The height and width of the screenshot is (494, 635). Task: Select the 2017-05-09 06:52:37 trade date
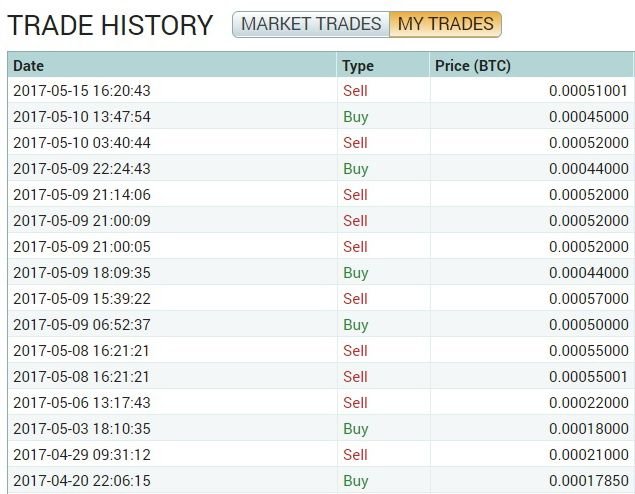click(x=82, y=325)
